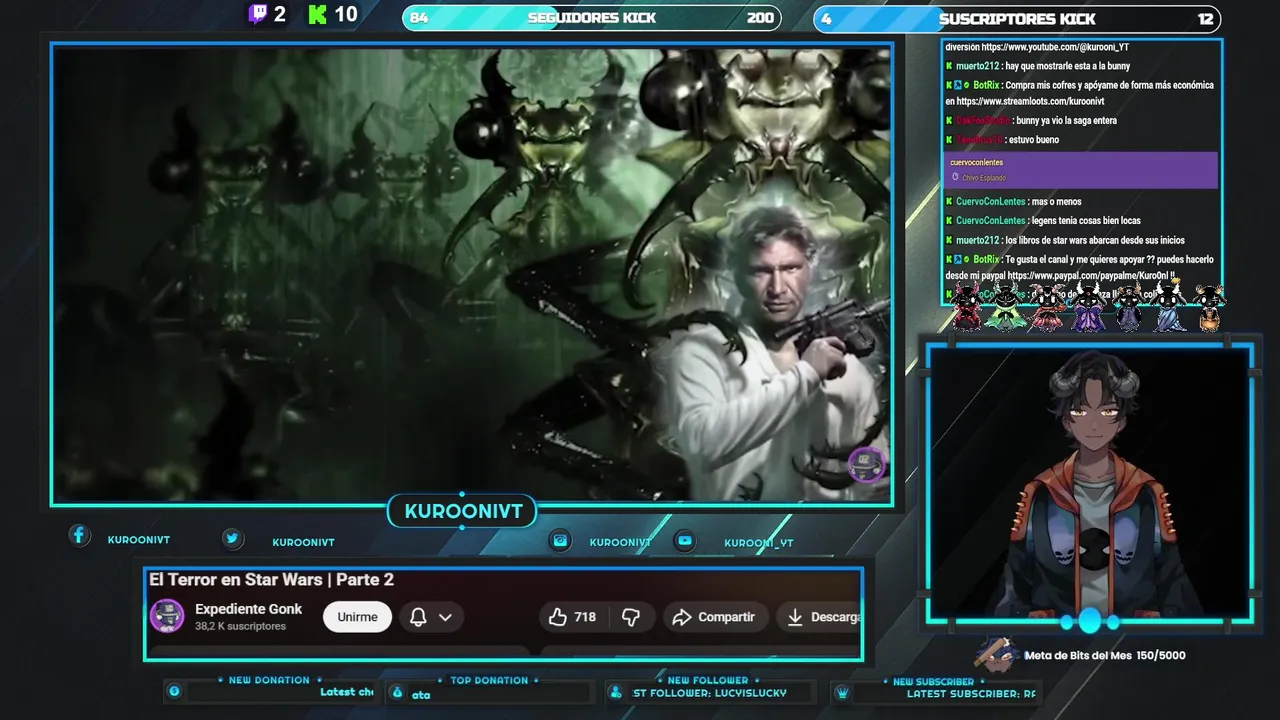Expand the bell notification options chevron
This screenshot has height=720, width=1280.
coord(445,617)
